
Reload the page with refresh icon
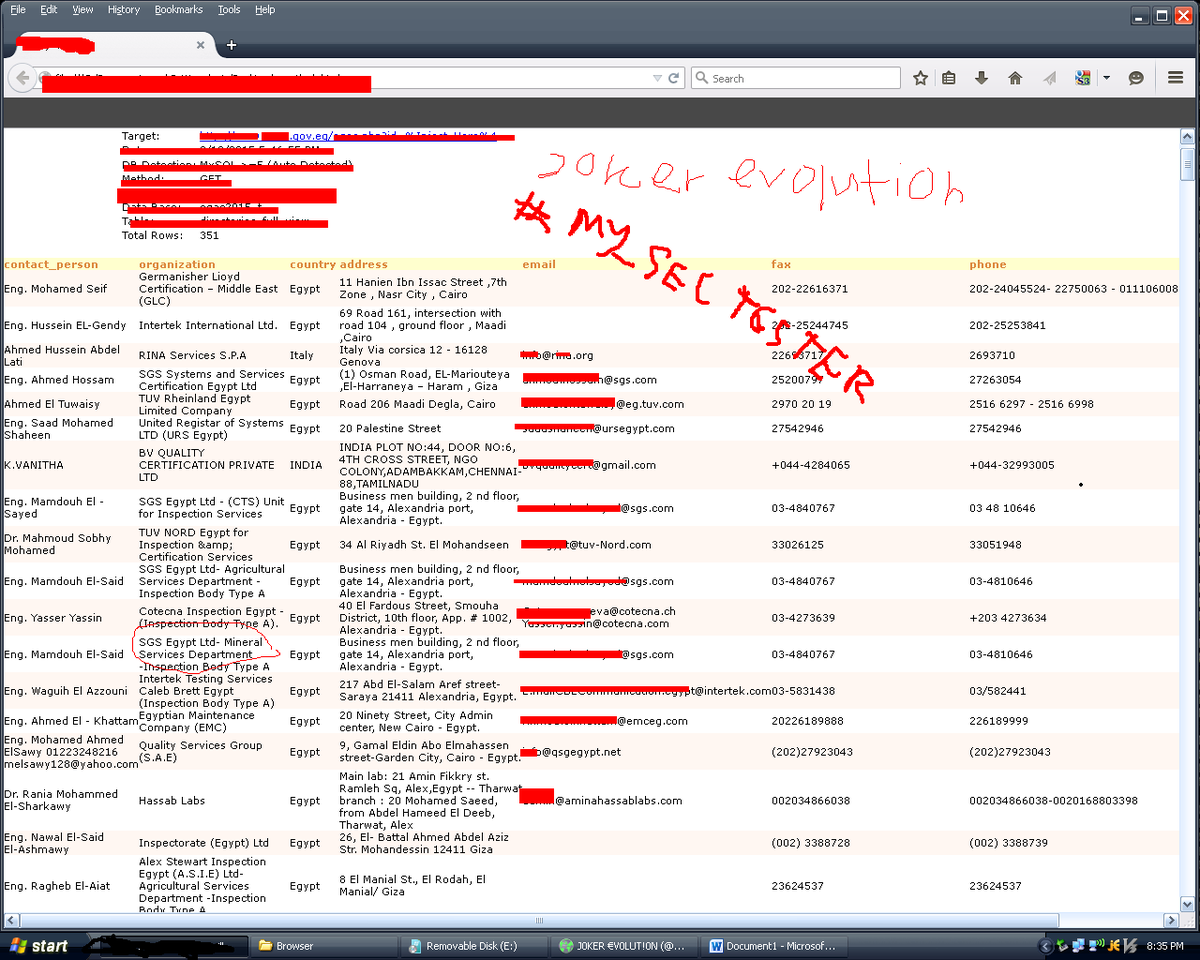tap(674, 78)
